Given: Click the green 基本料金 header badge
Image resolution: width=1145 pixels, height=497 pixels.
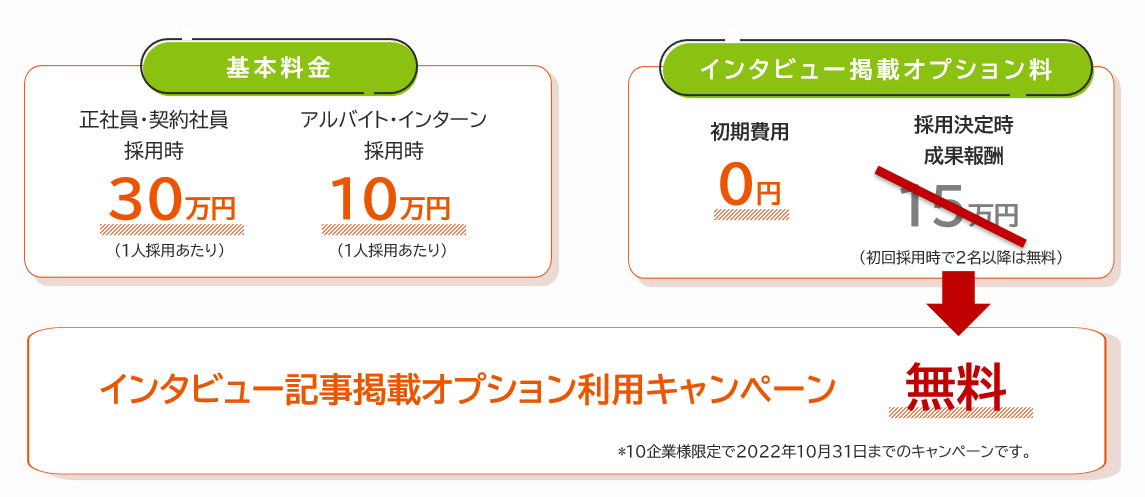Looking at the screenshot, I should (278, 69).
